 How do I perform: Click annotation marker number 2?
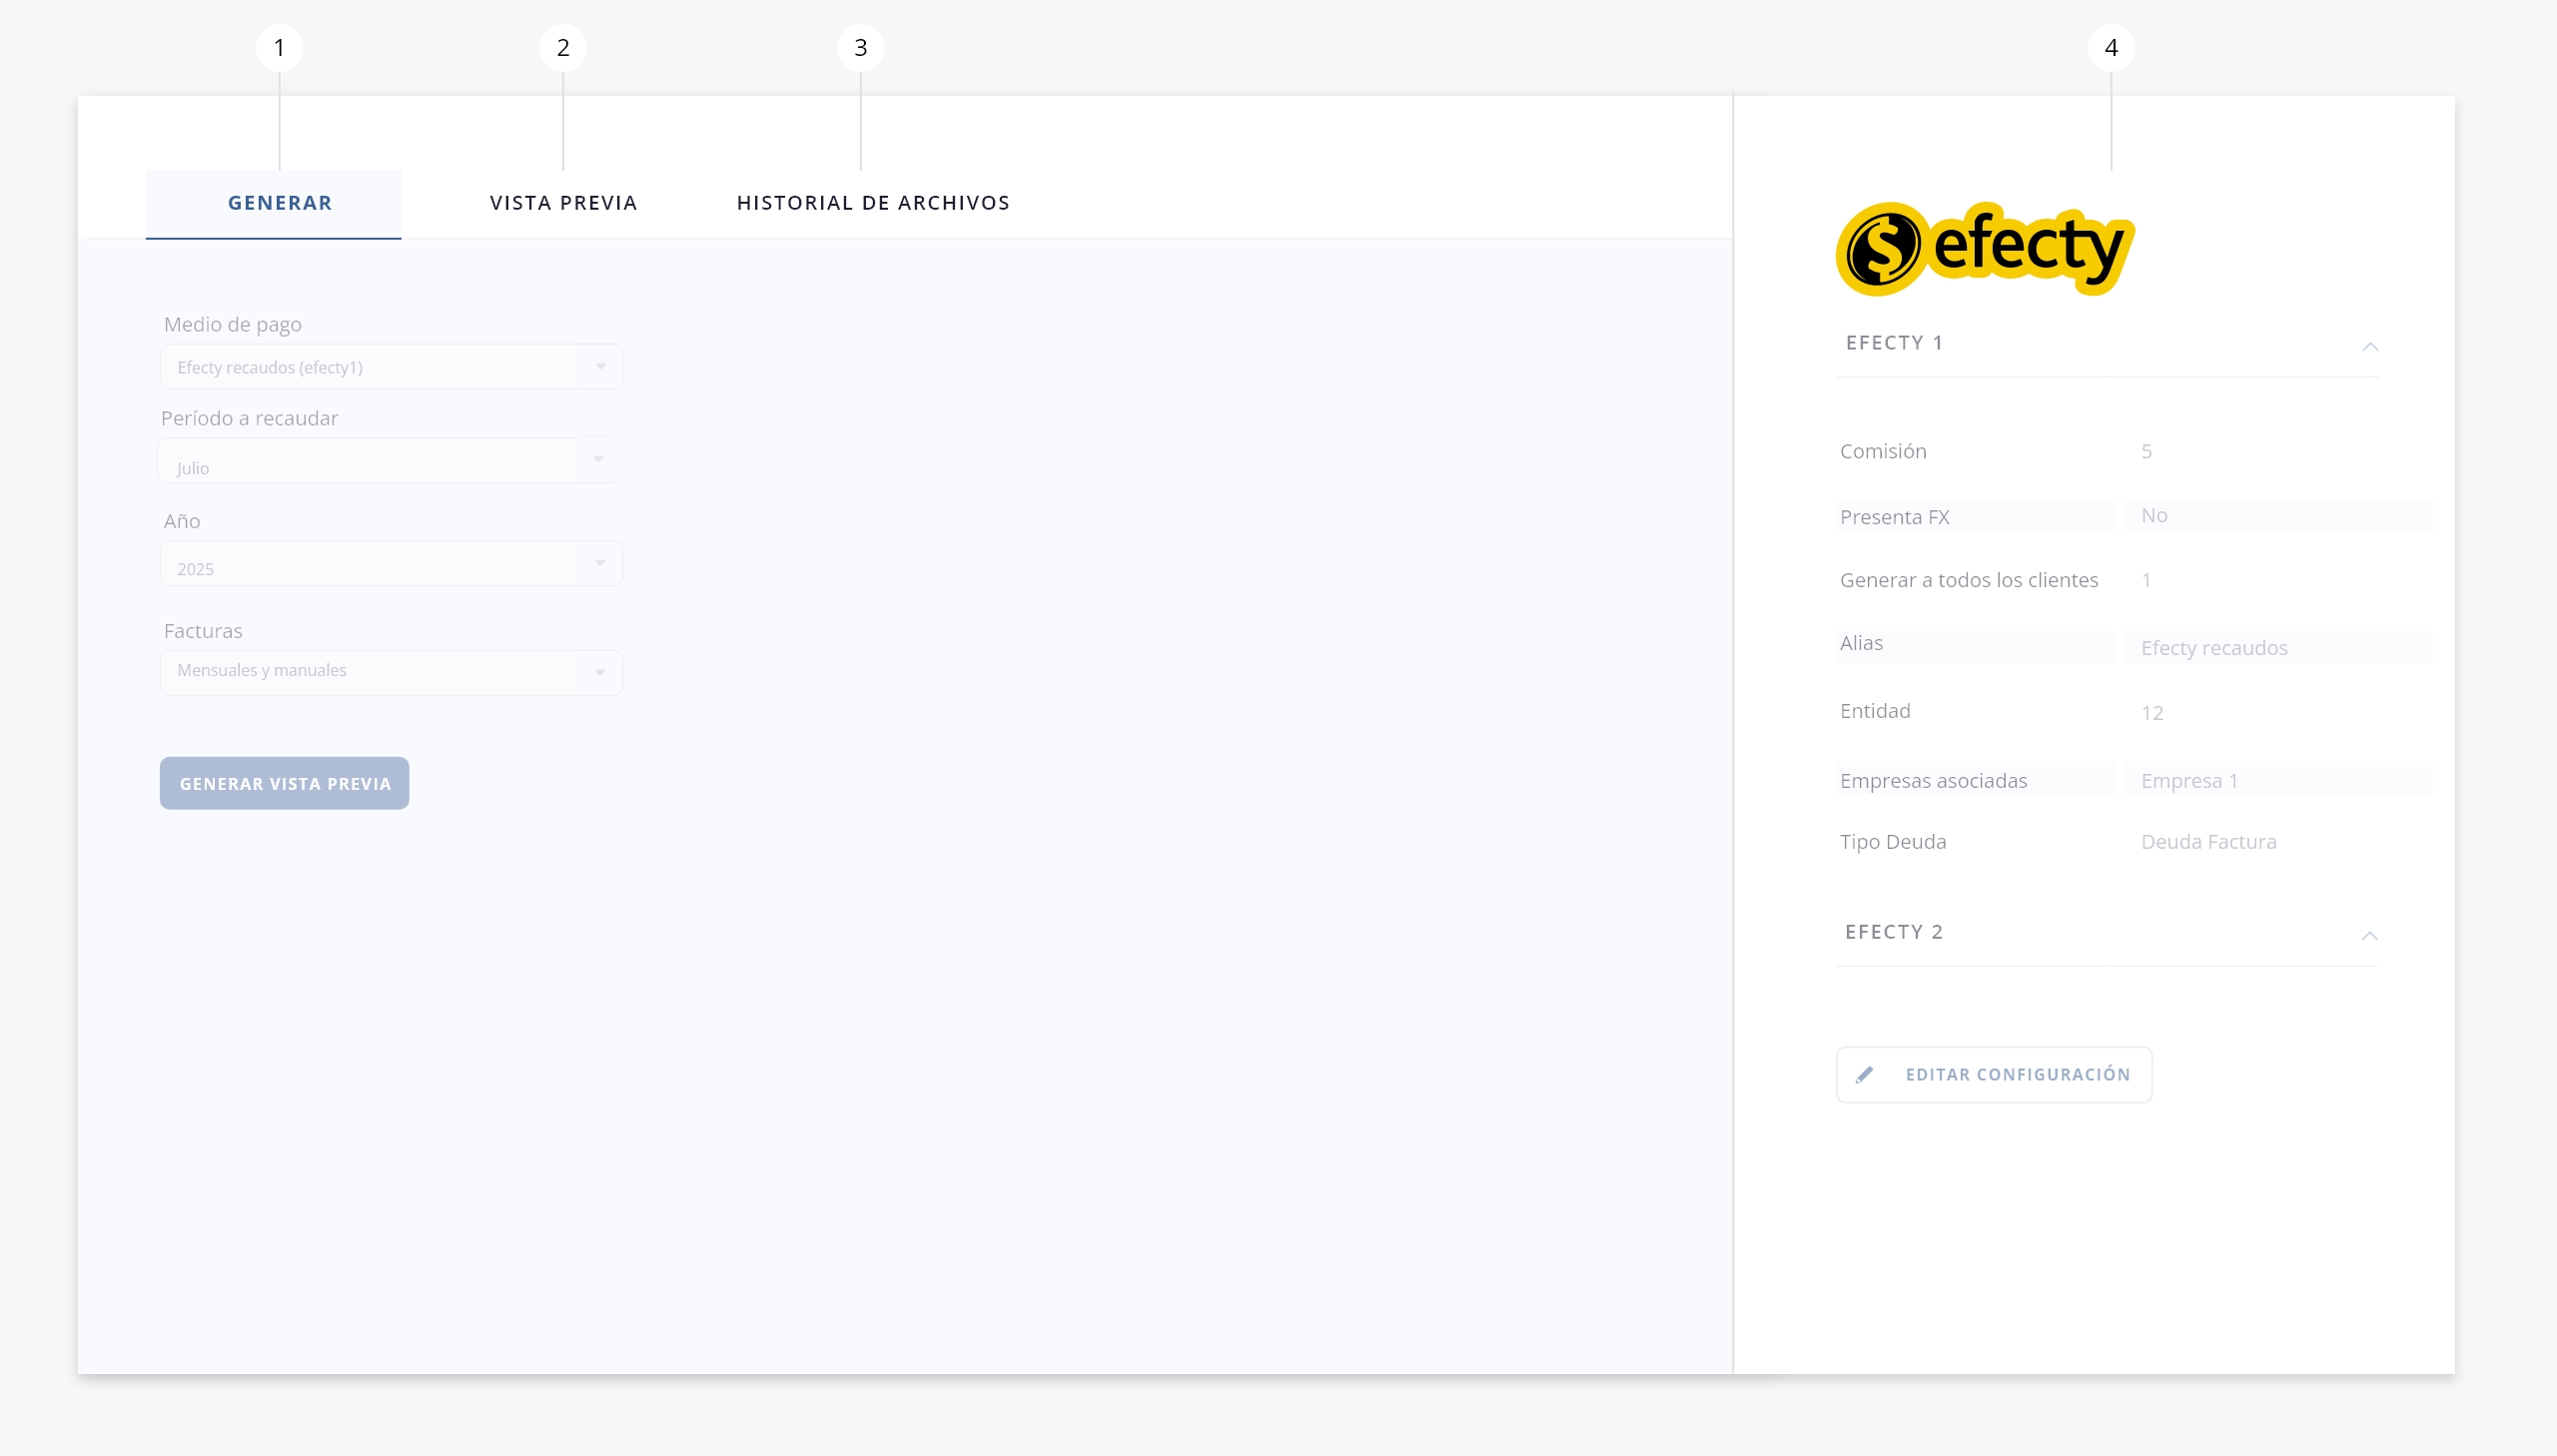(563, 48)
